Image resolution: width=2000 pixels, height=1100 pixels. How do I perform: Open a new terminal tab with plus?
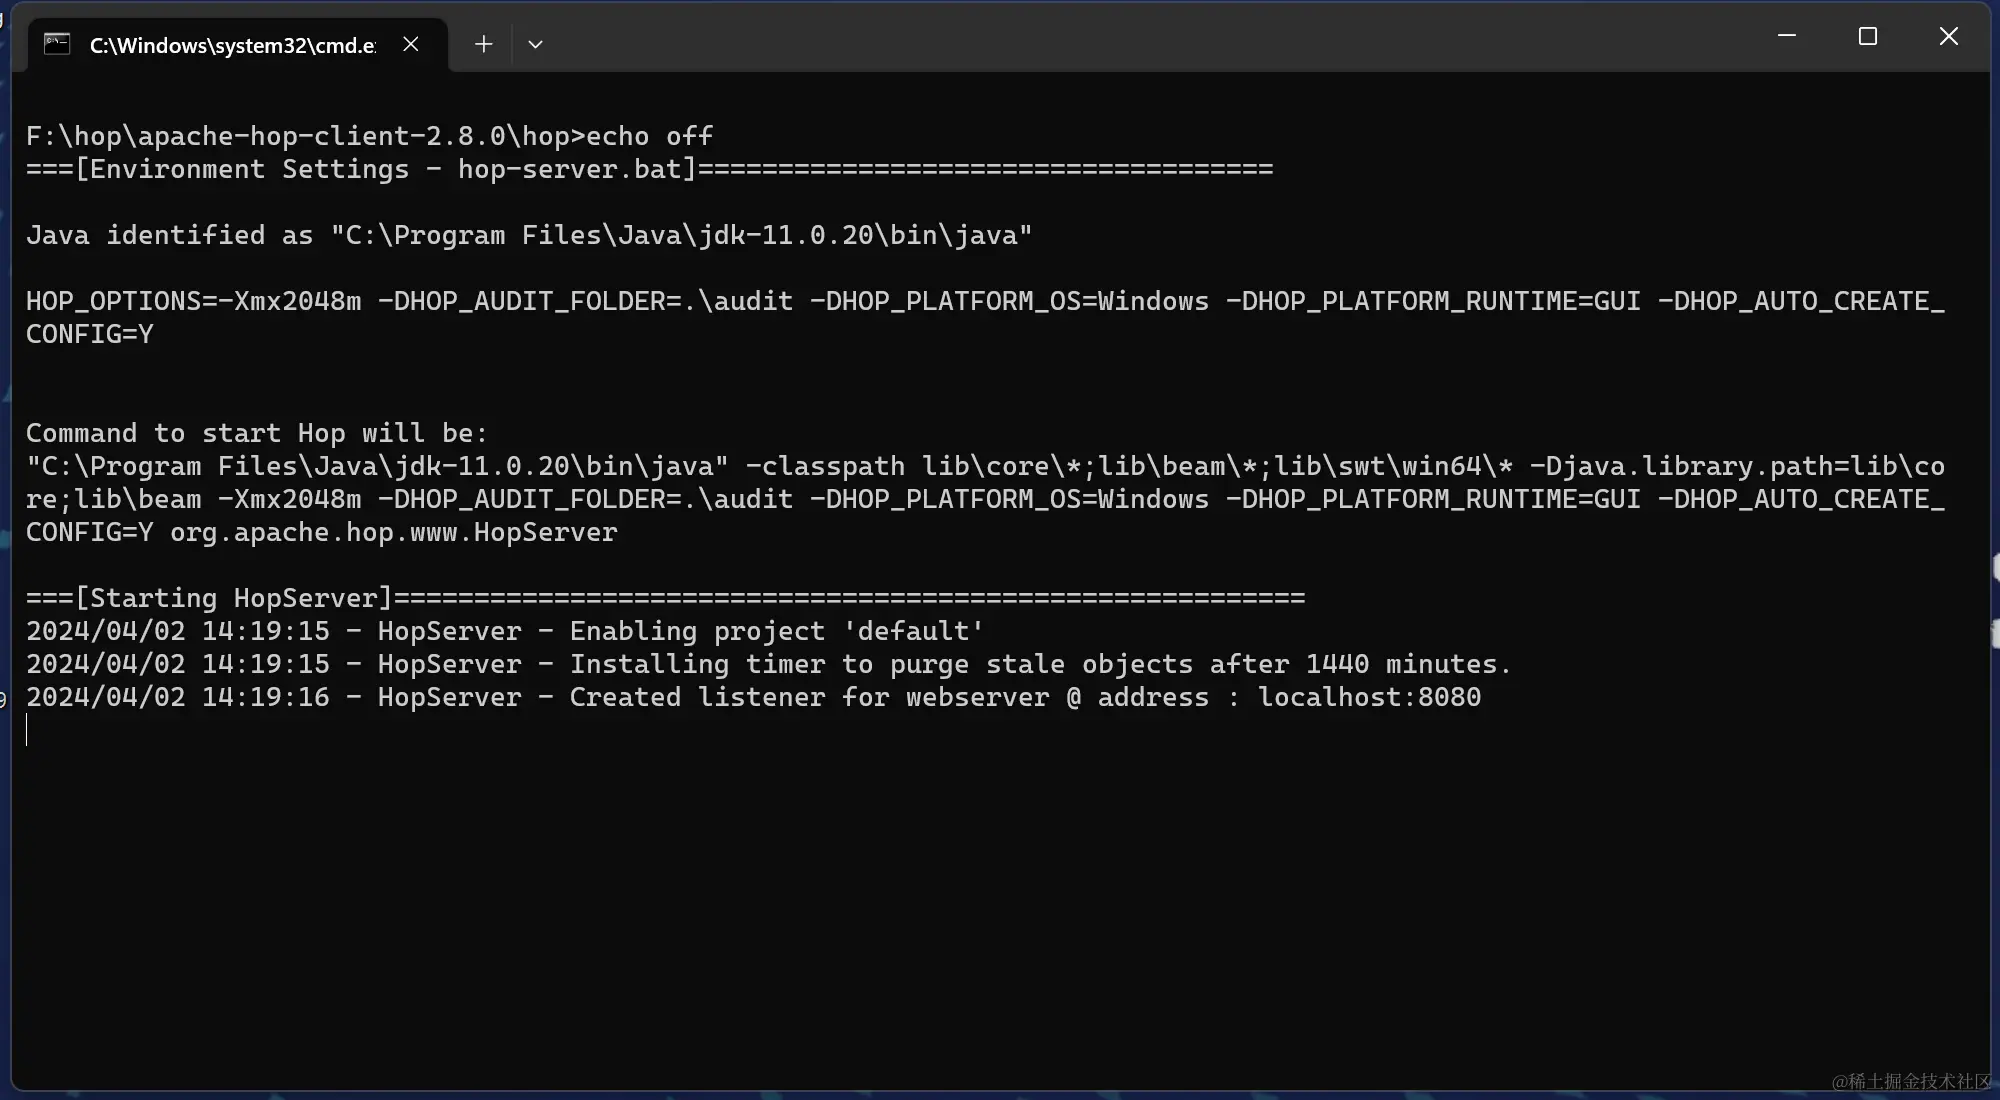483,44
